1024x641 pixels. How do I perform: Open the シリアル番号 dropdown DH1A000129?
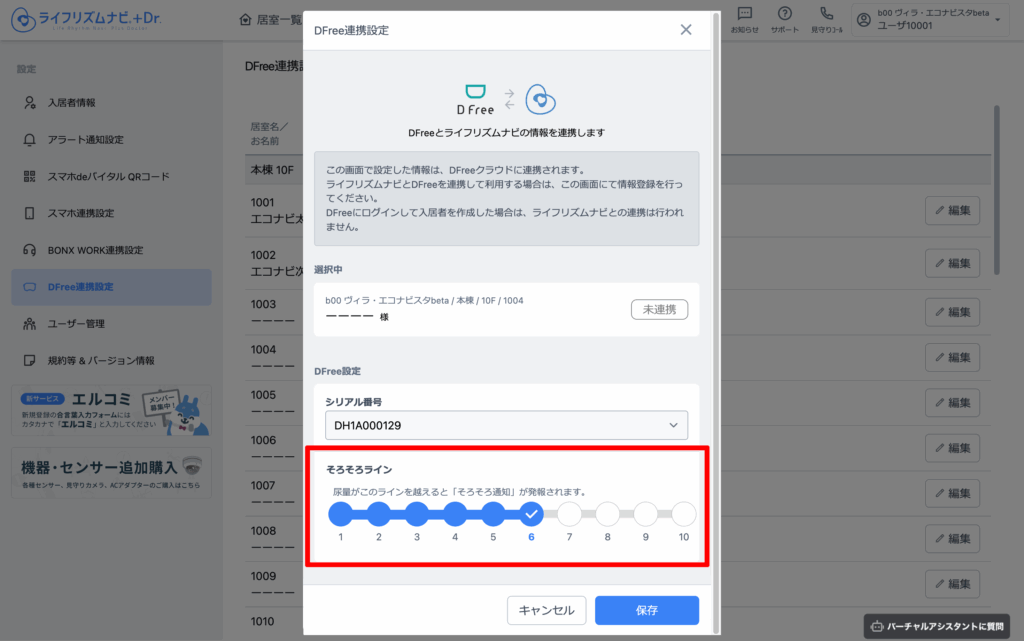point(506,425)
